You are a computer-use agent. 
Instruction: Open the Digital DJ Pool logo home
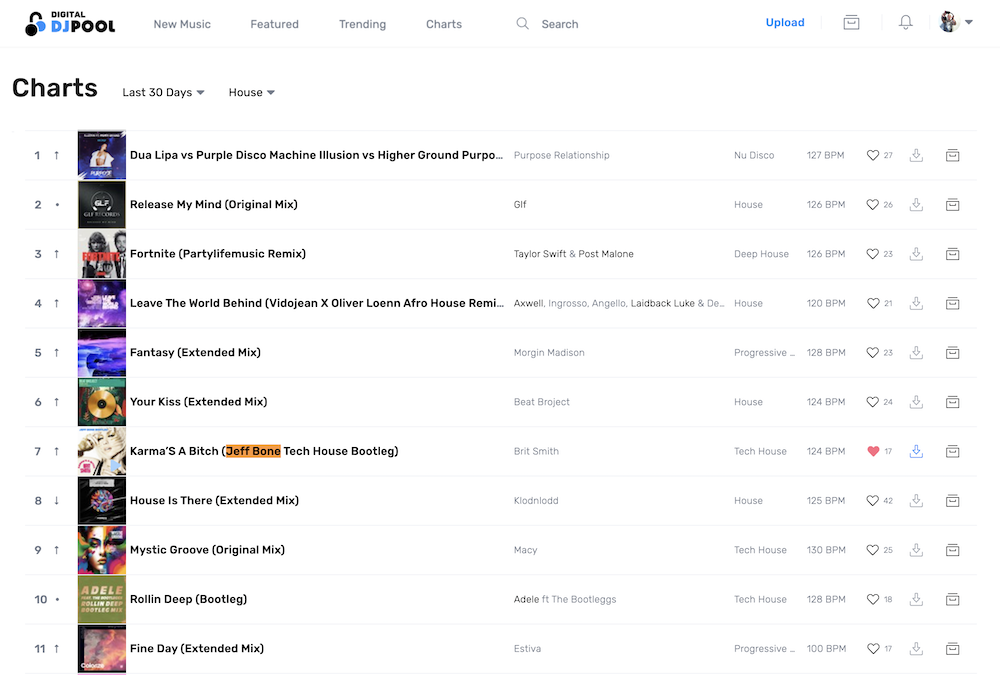(x=70, y=24)
